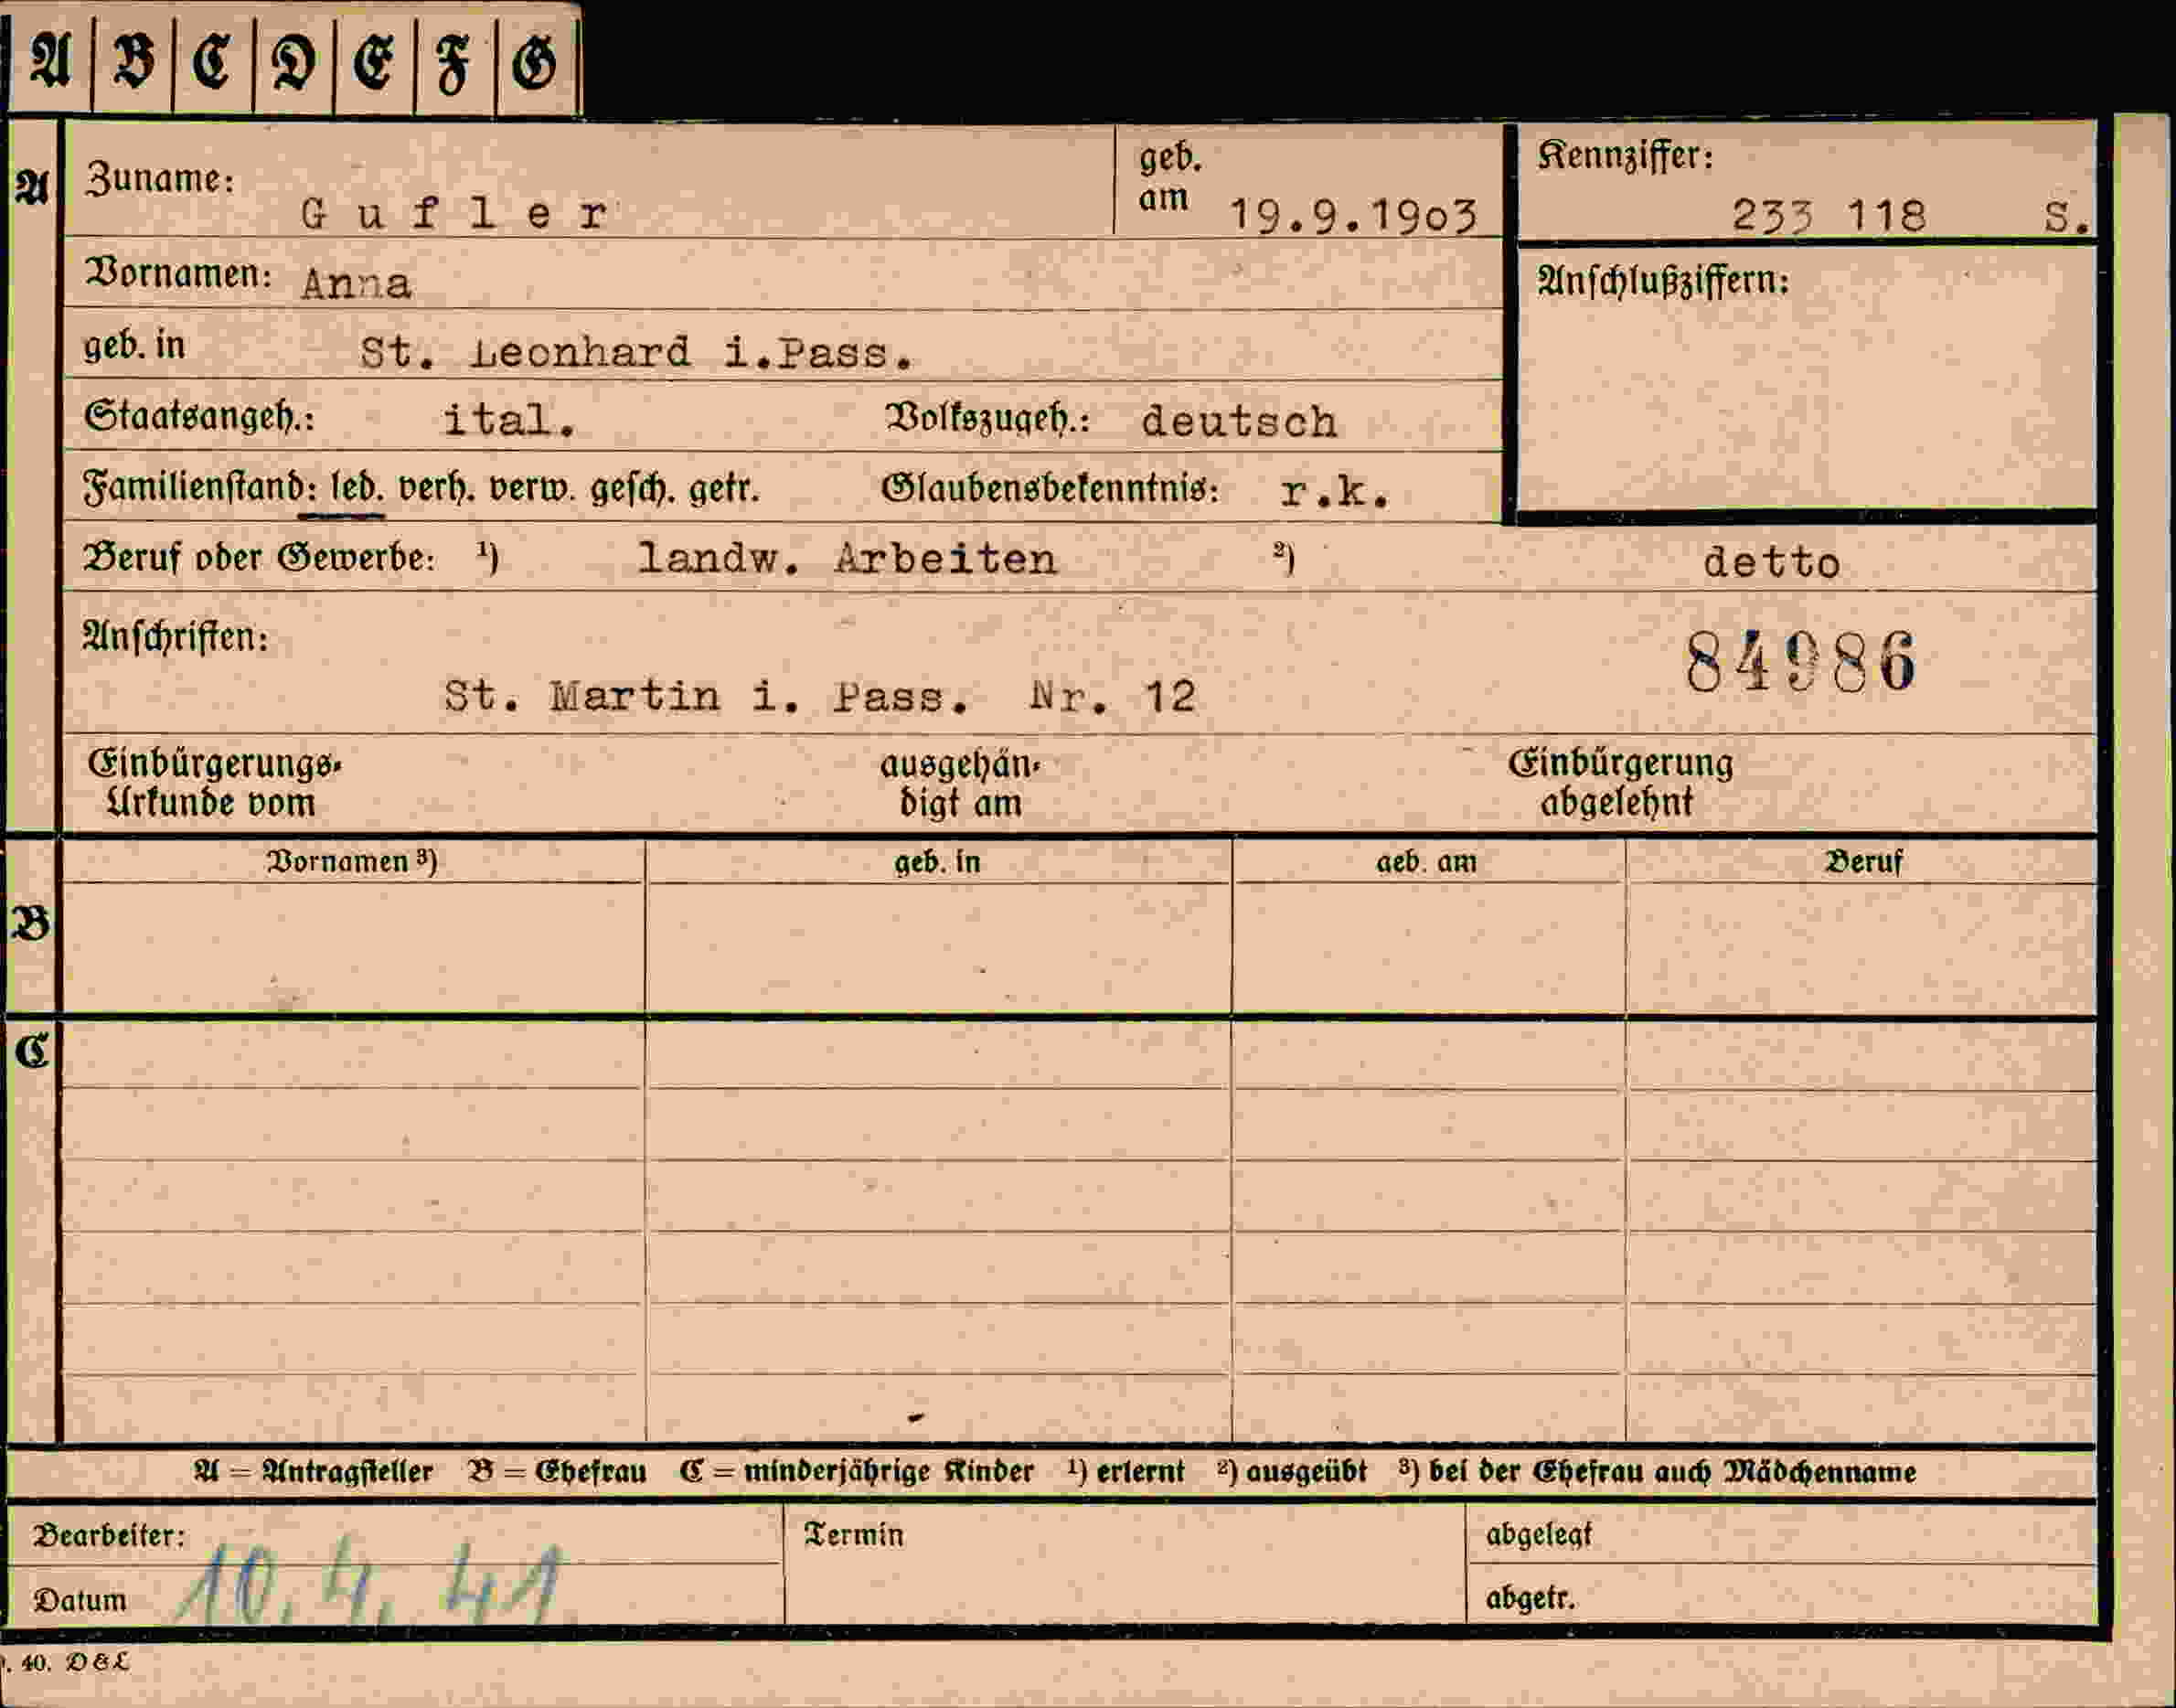Click the 'abgetr.' label

pyautogui.click(x=1530, y=1598)
